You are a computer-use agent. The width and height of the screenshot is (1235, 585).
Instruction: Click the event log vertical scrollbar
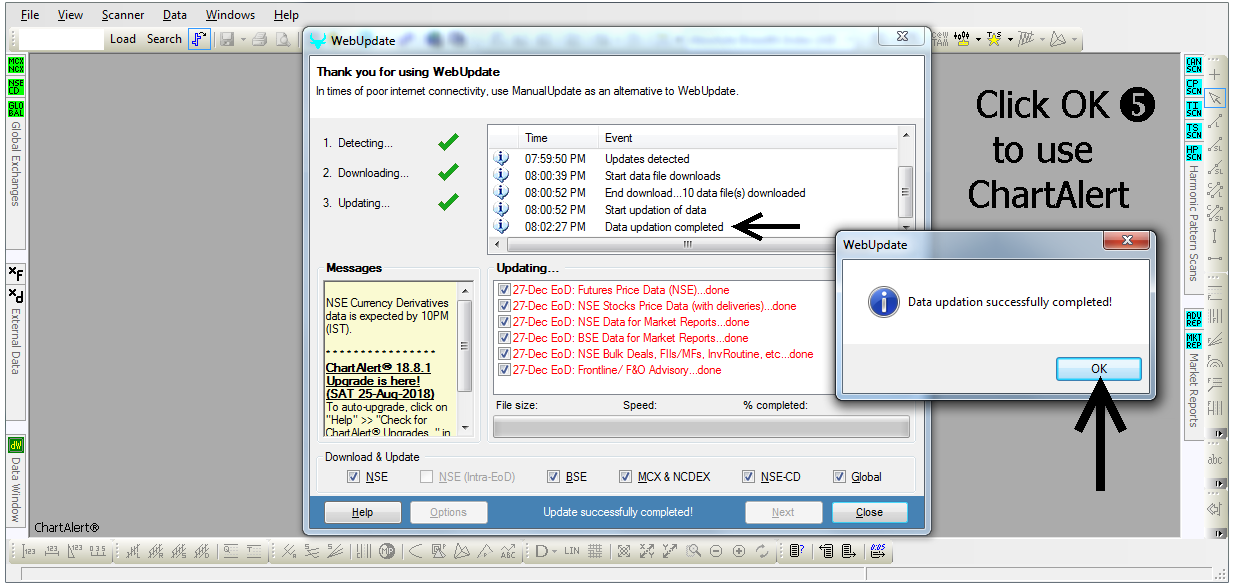(x=906, y=181)
